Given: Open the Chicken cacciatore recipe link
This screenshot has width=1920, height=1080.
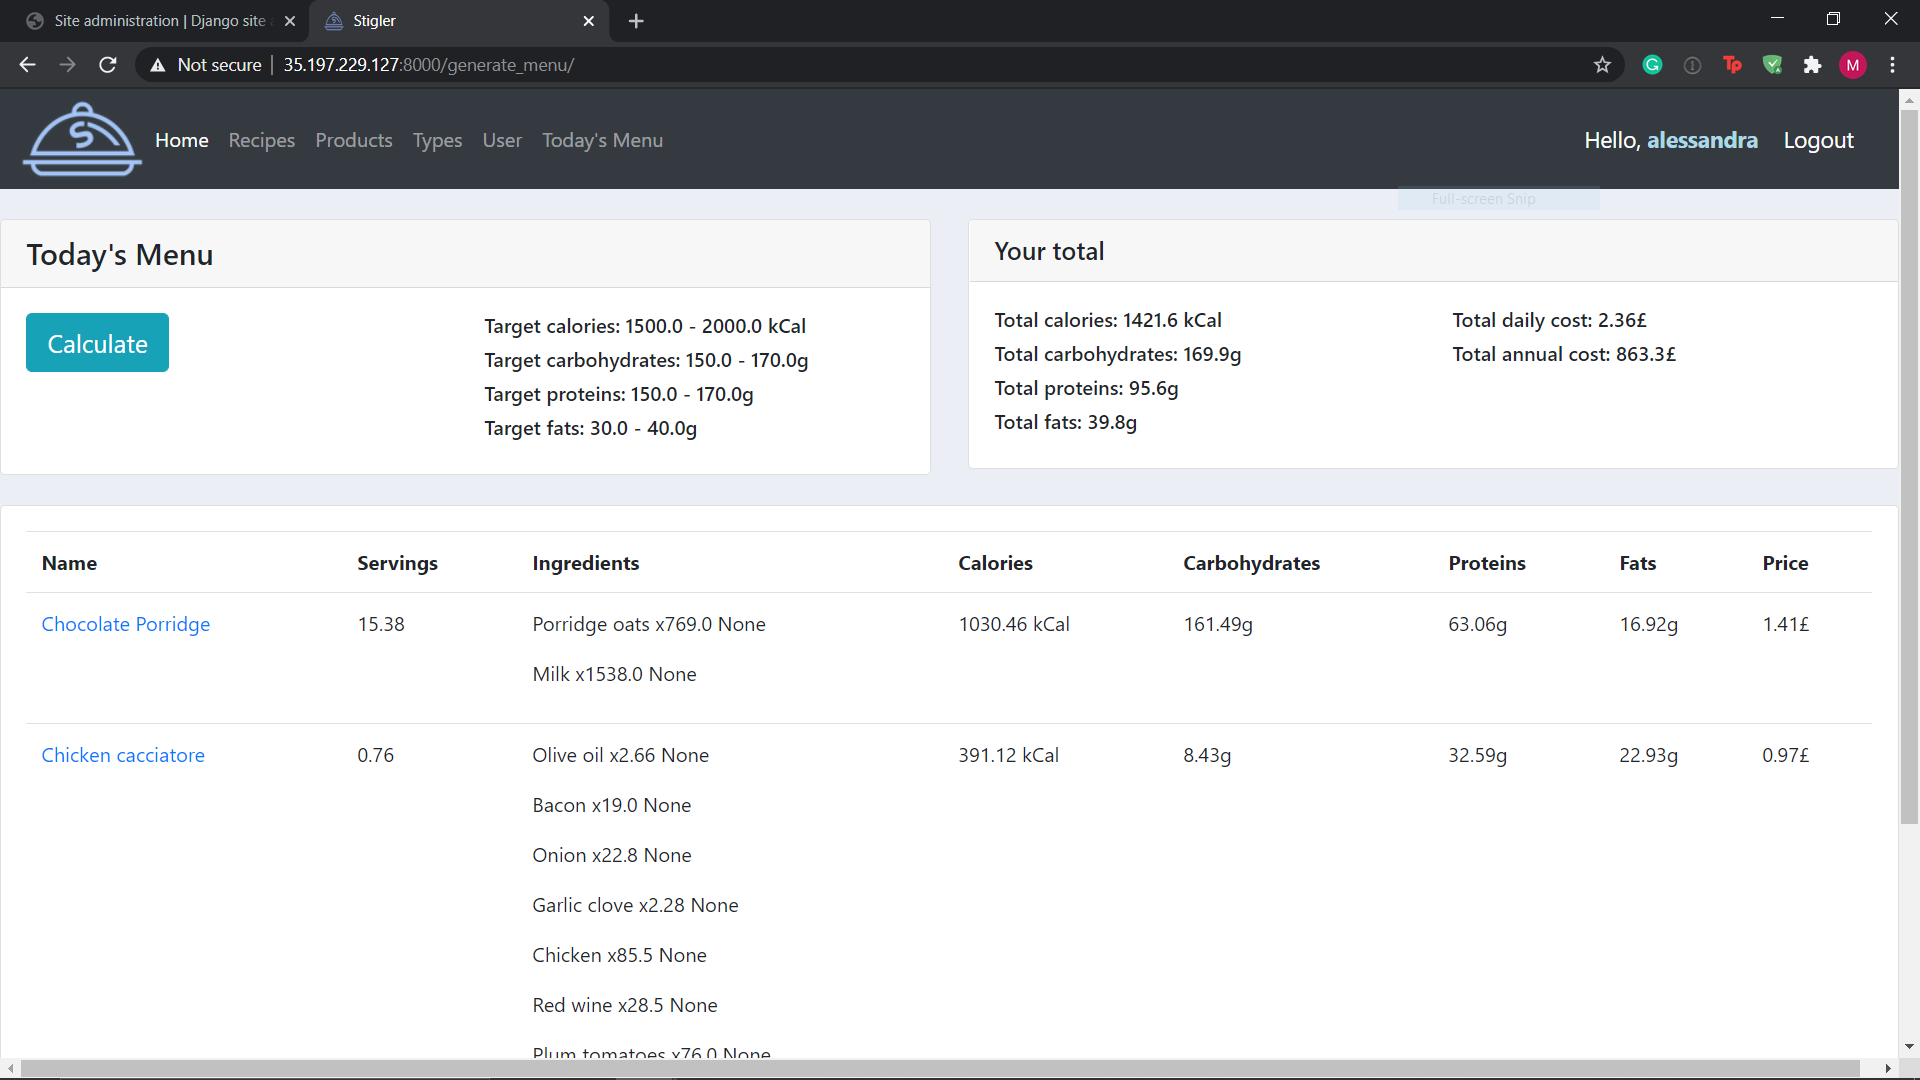Looking at the screenshot, I should click(123, 755).
